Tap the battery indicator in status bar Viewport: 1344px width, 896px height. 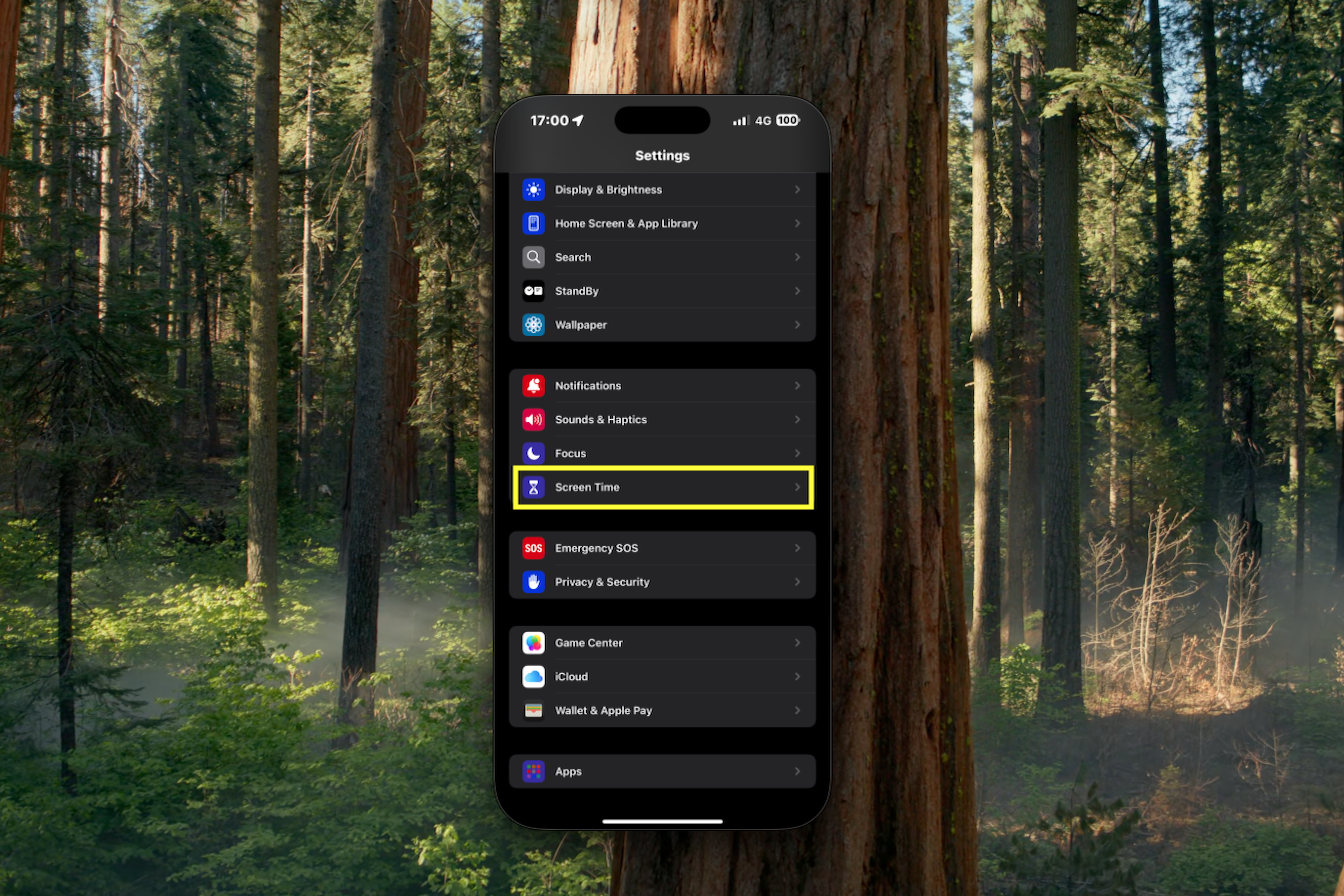point(787,120)
